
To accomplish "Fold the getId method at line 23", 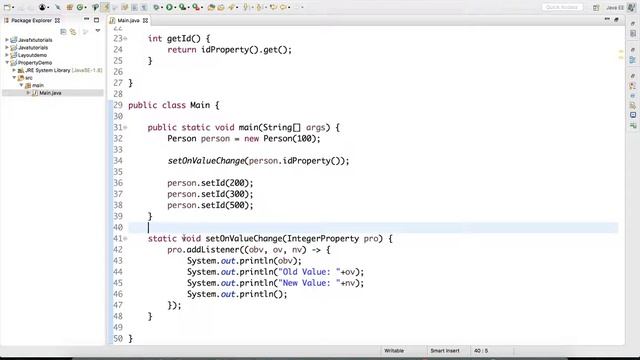I will [125, 38].
